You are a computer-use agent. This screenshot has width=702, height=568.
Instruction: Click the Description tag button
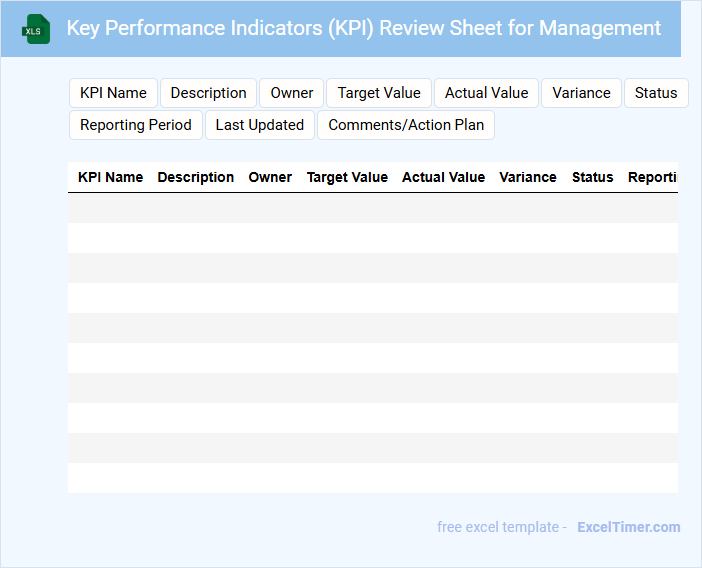[208, 93]
